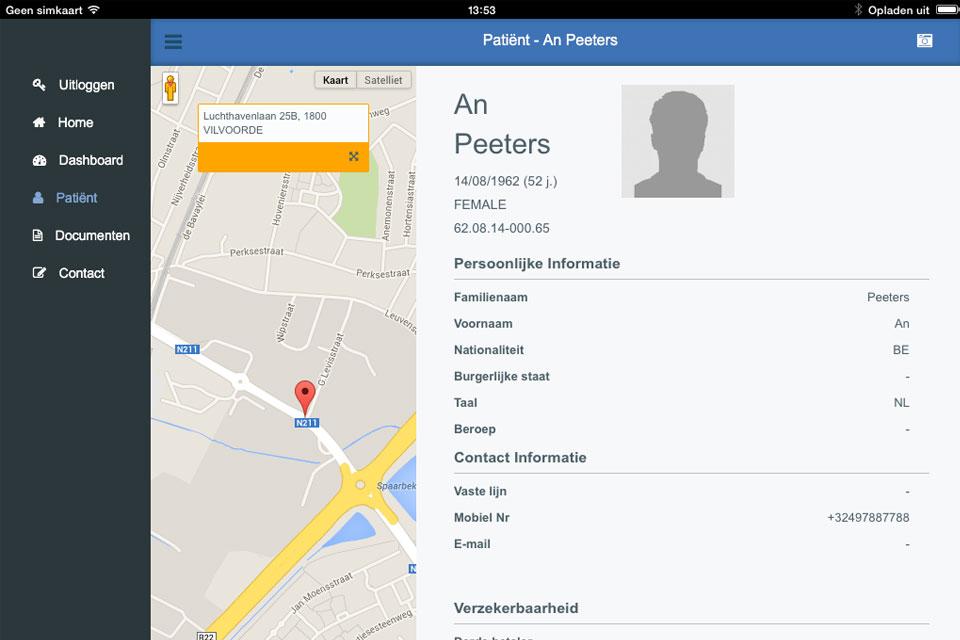
Task: Click the Contact edit icon
Action: coord(39,273)
